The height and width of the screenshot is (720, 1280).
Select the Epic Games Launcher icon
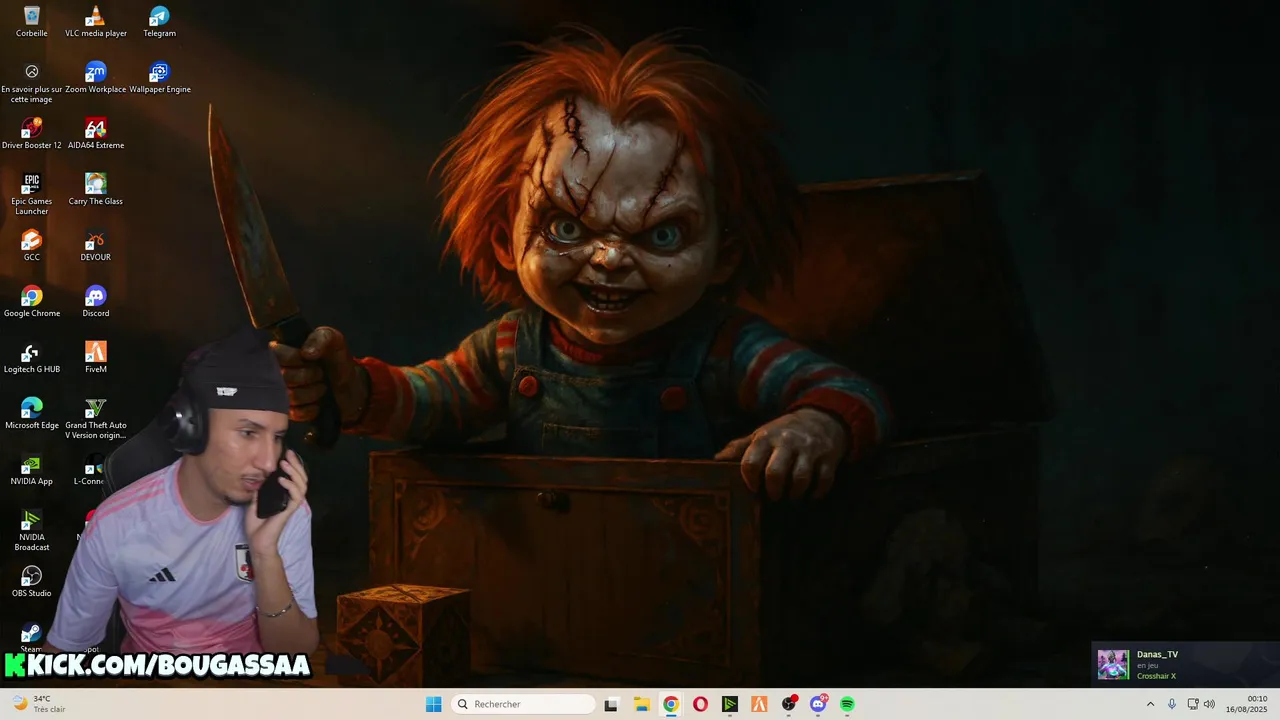point(32,195)
